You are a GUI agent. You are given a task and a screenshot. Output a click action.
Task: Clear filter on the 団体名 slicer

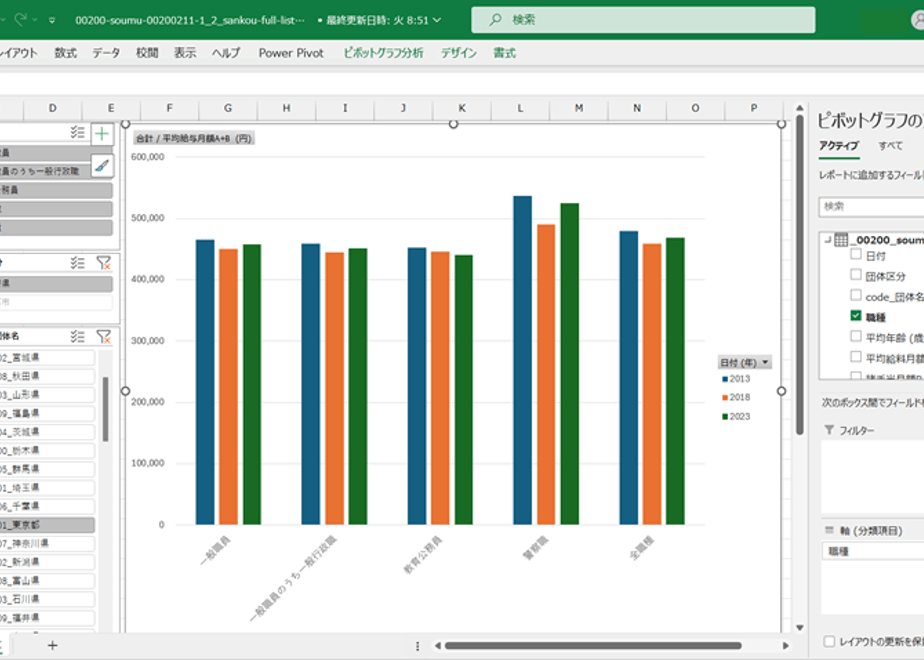tap(104, 336)
